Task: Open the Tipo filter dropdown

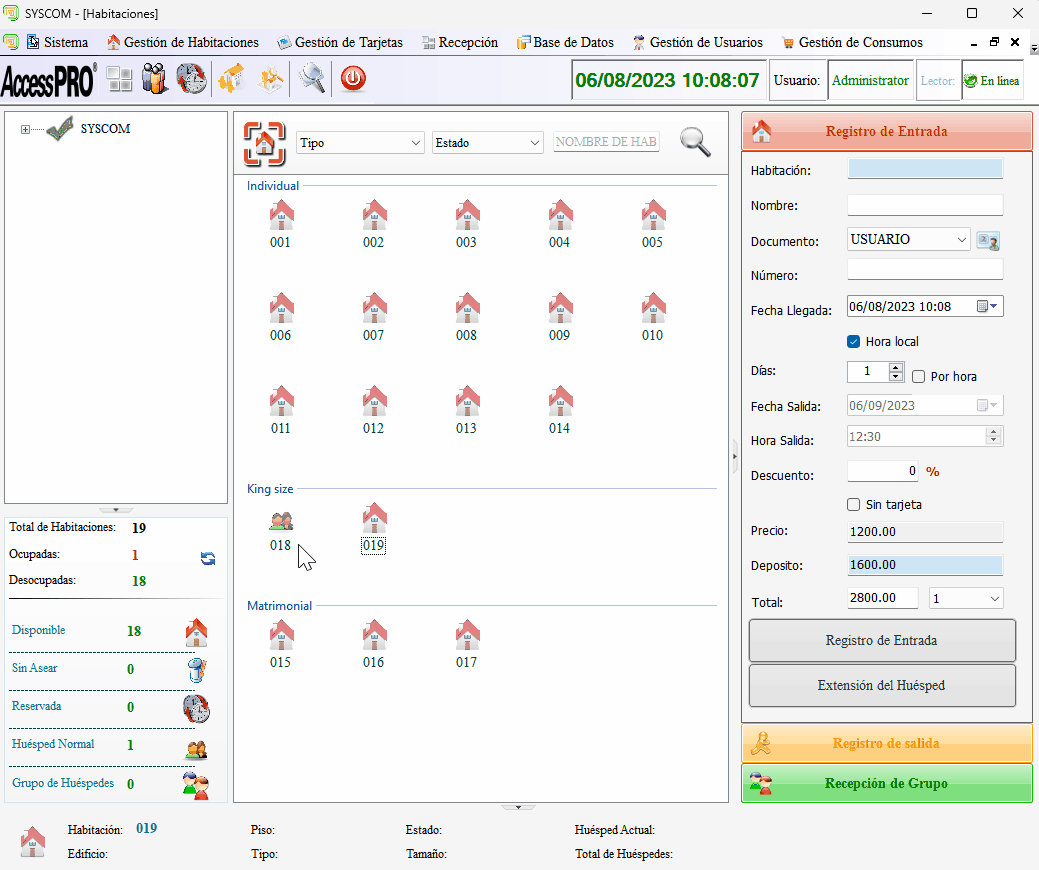Action: point(360,143)
